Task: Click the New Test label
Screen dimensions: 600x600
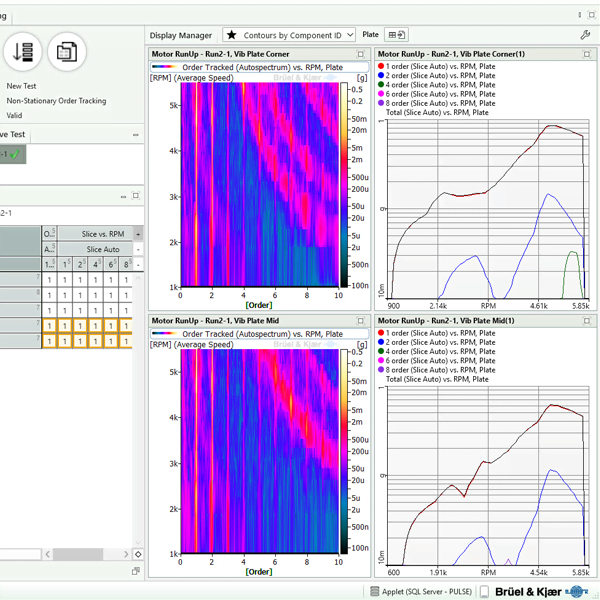Action: (21, 86)
